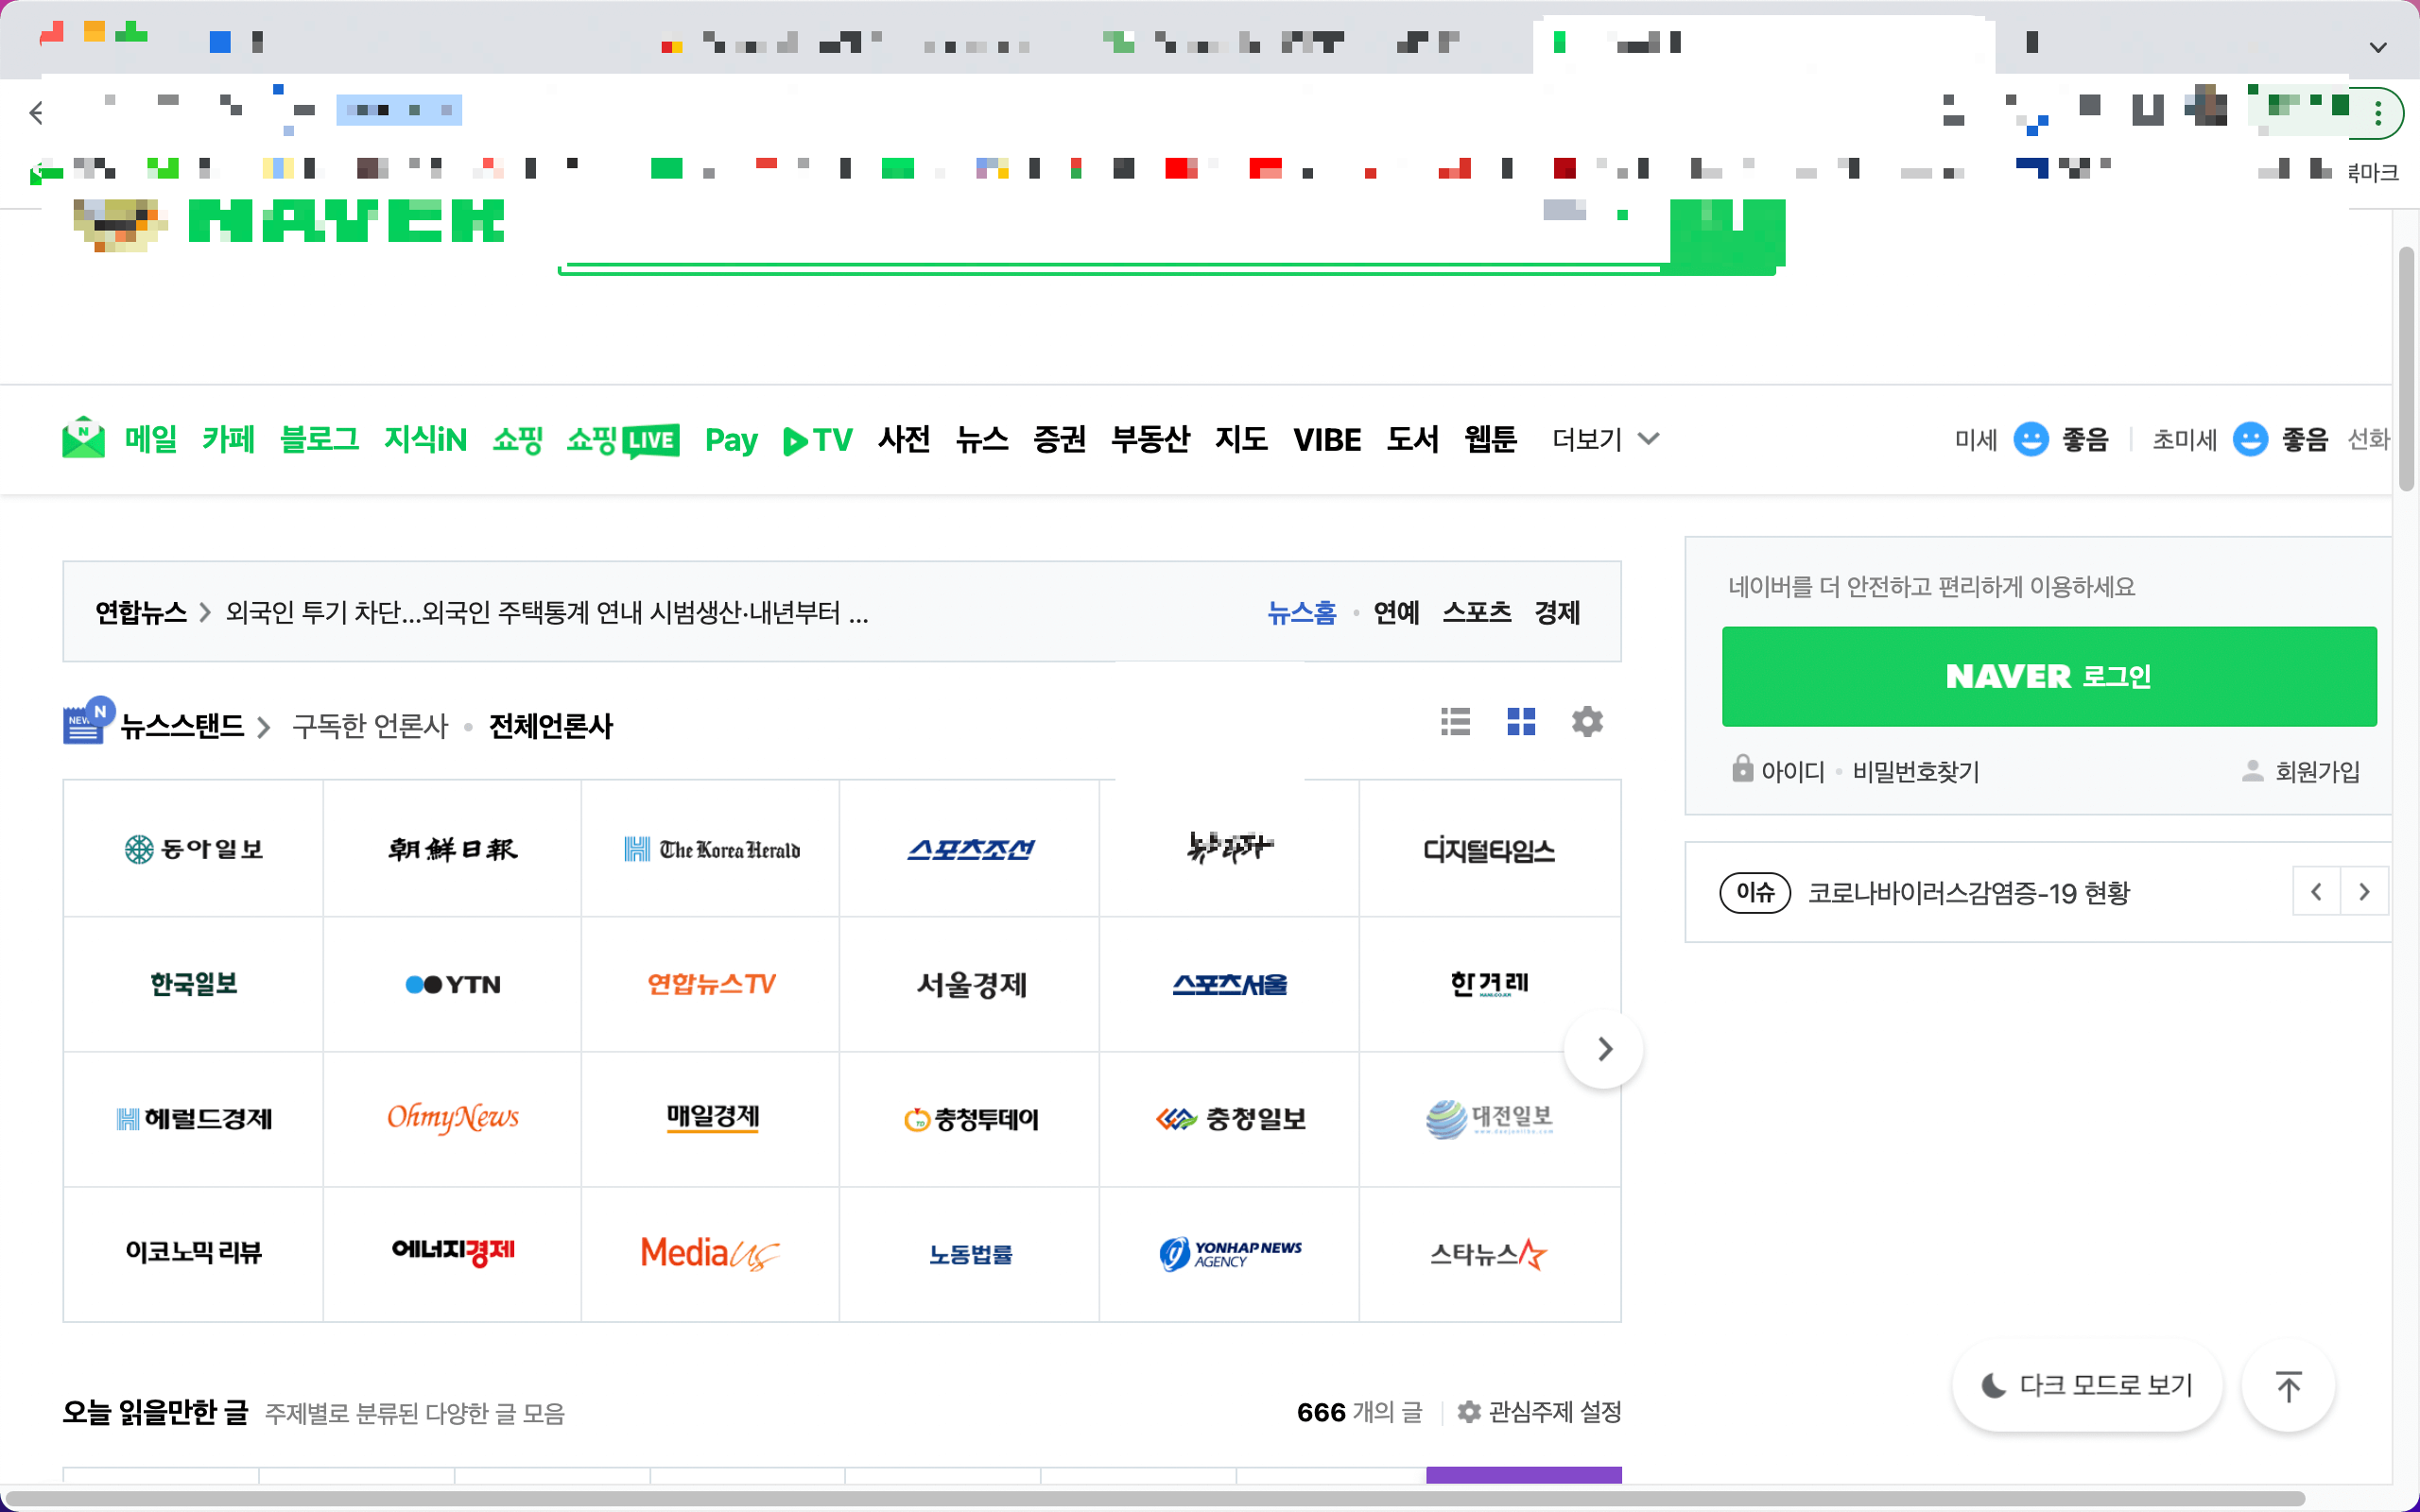Show next issue with right chevron
This screenshot has width=2420, height=1512.
[x=2364, y=891]
